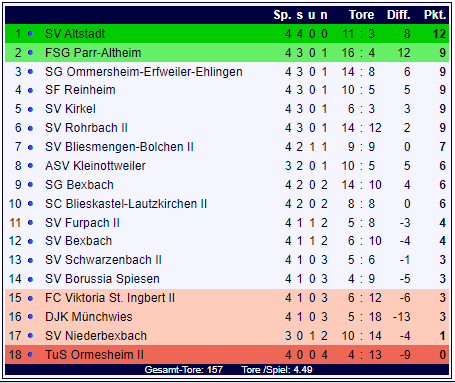
Task: Select the blue dot next to SF Reinheim
Action: coord(30,90)
